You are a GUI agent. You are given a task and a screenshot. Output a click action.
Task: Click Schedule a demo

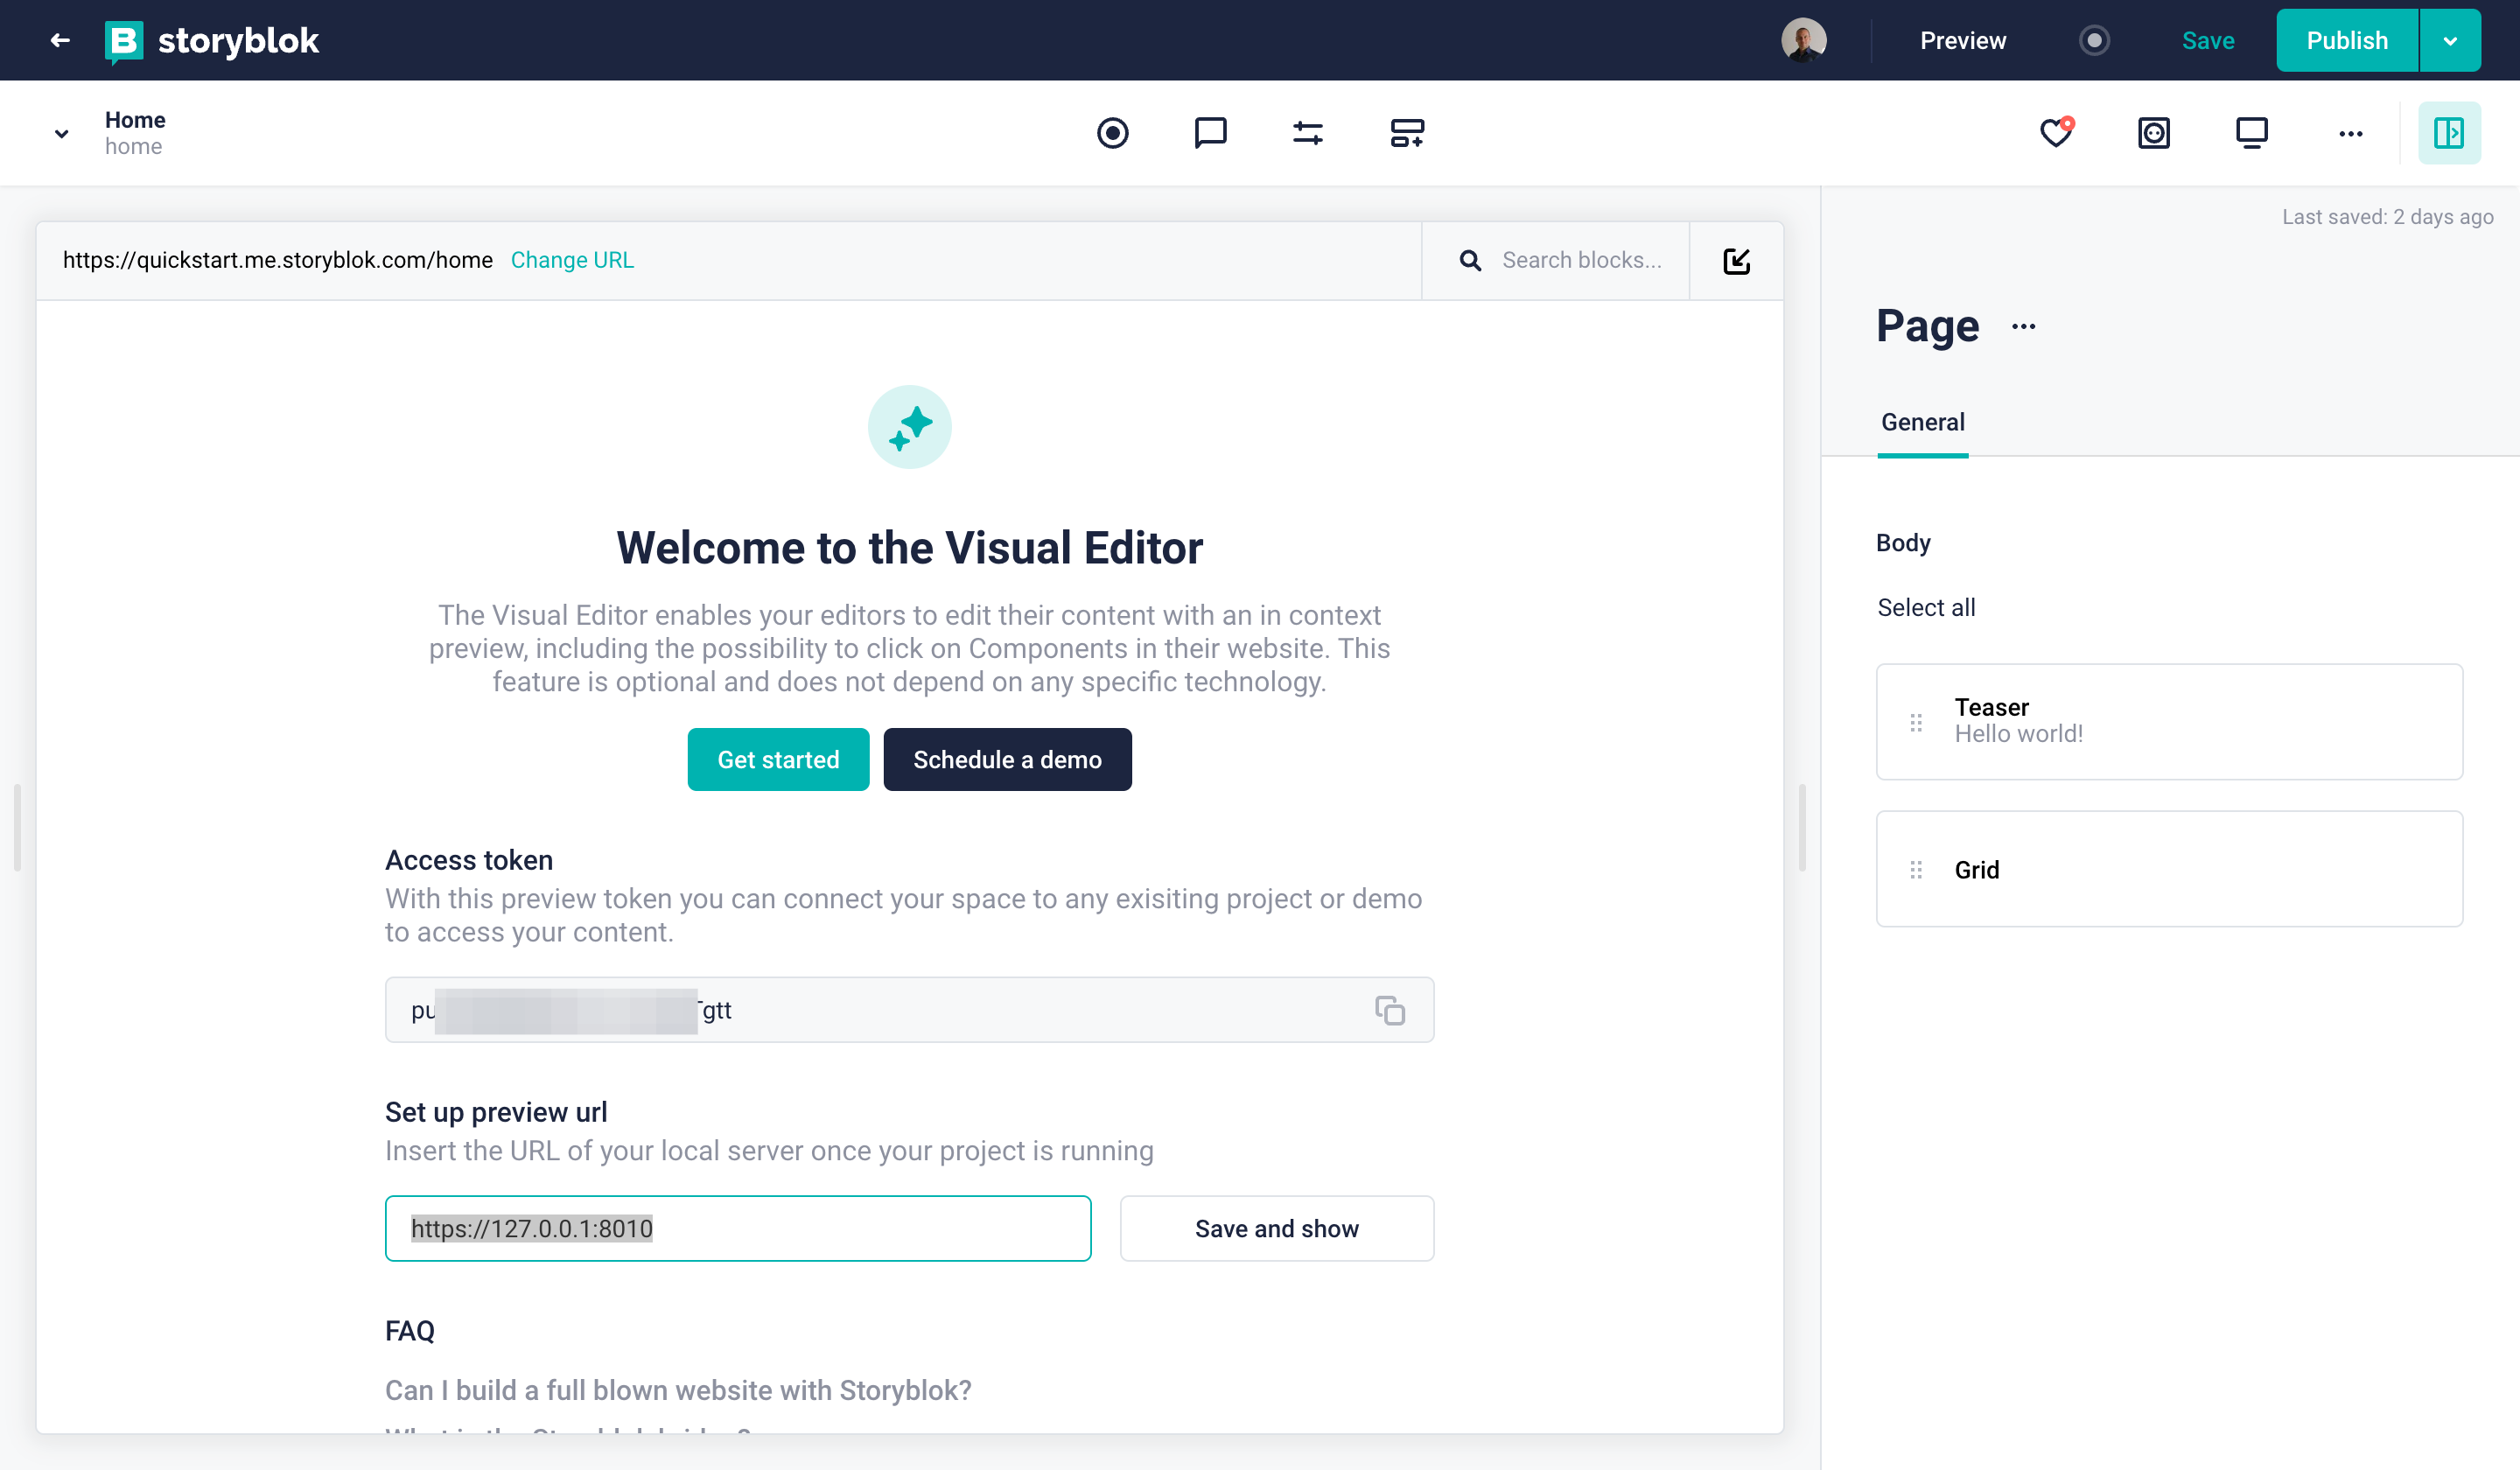click(1007, 759)
